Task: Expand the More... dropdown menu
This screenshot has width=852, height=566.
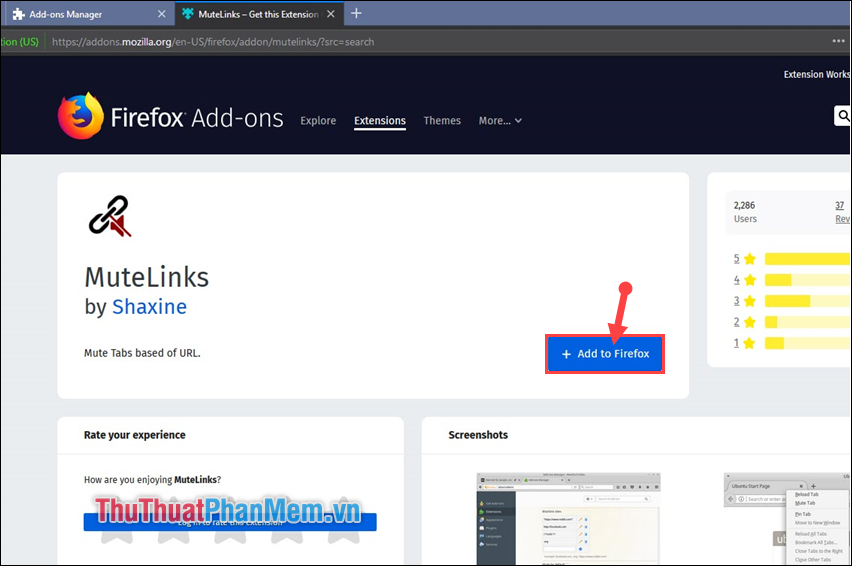Action: coord(500,121)
